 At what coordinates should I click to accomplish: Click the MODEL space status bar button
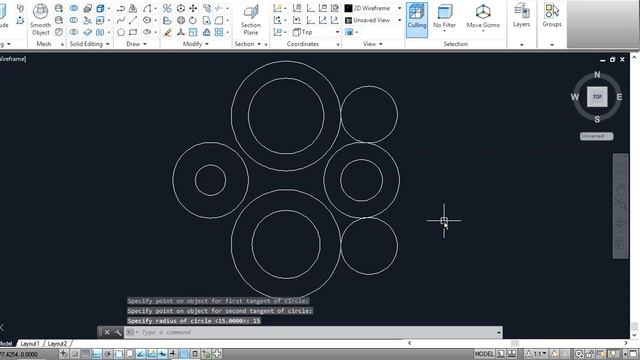click(x=484, y=354)
